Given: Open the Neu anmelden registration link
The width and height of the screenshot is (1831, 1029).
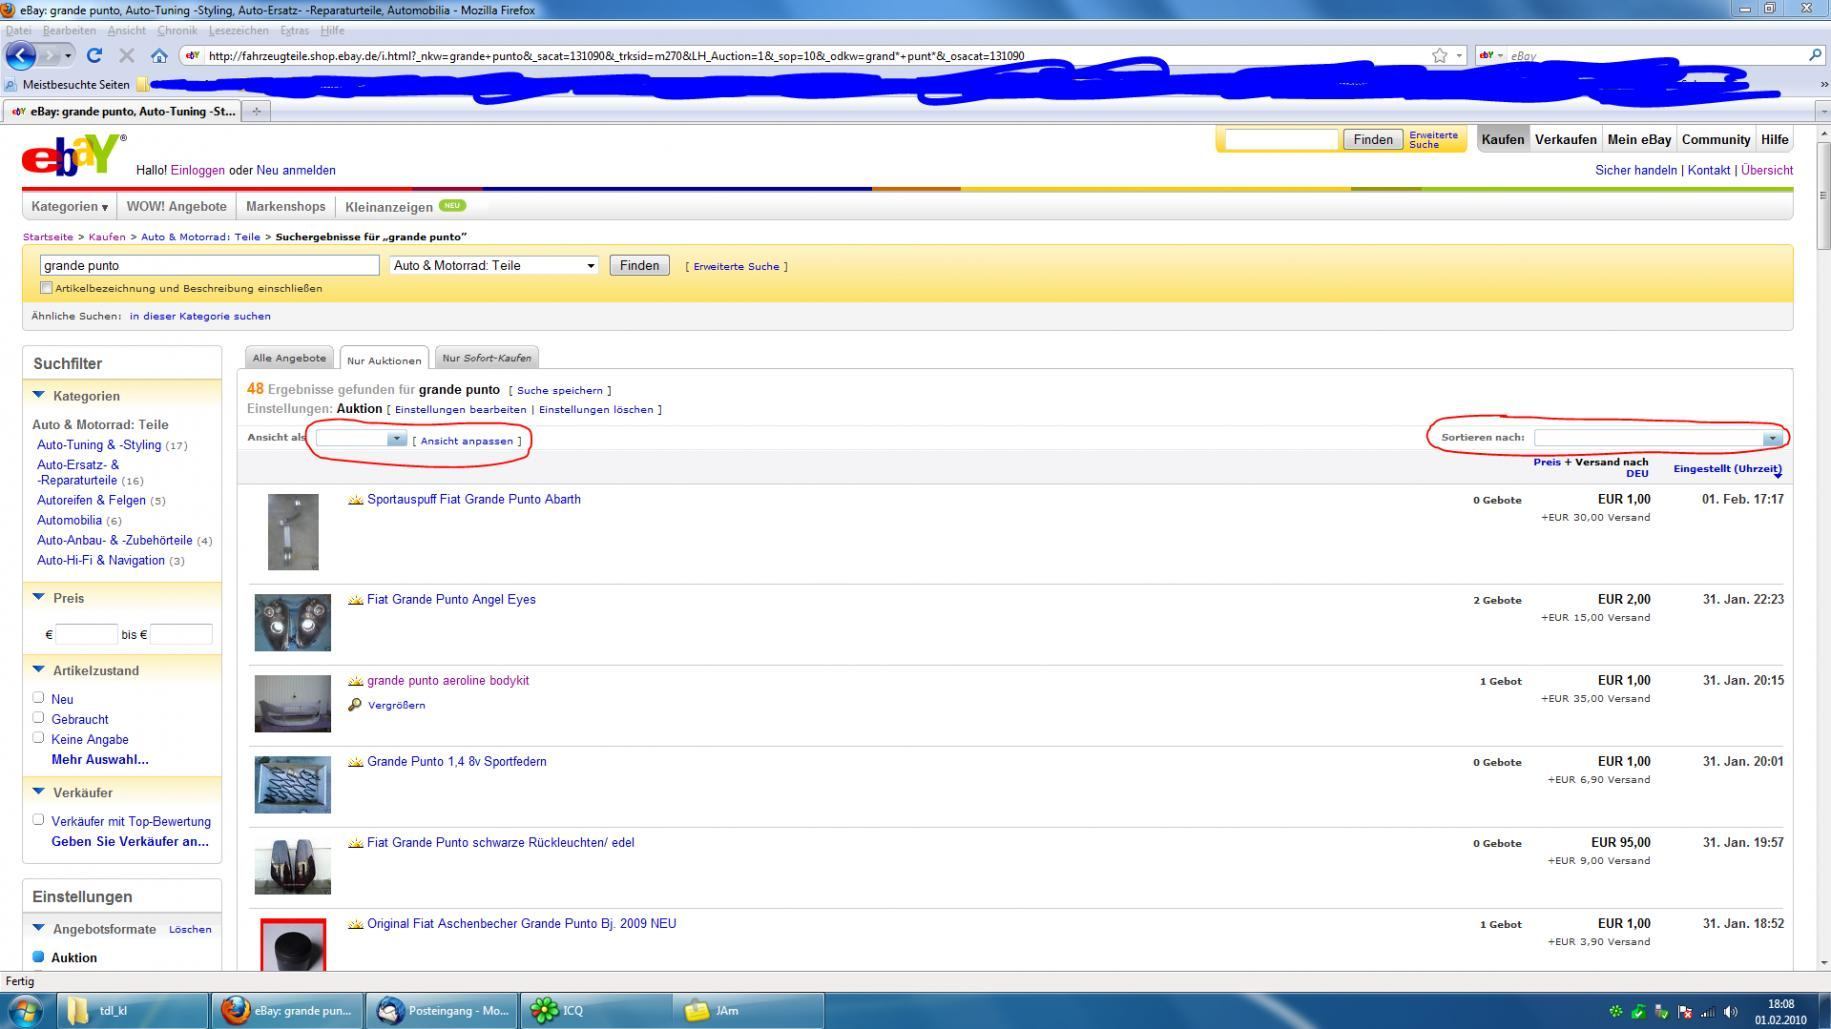Looking at the screenshot, I should coord(296,170).
